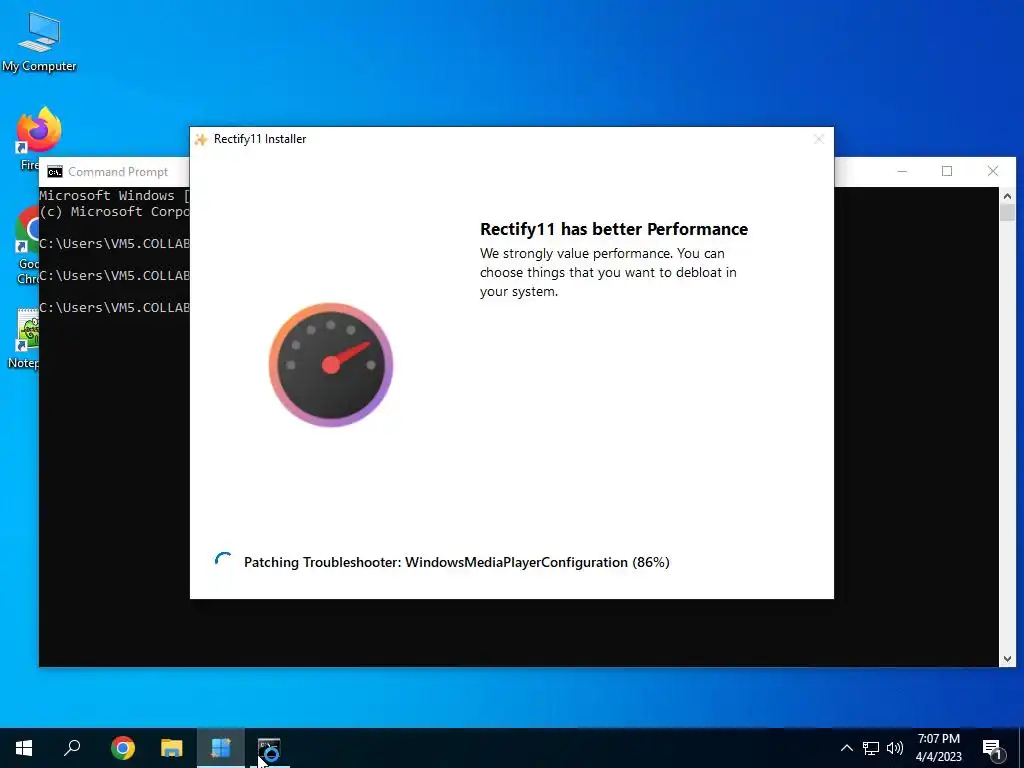This screenshot has height=768, width=1024.
Task: Open File Explorer from the taskbar
Action: pos(172,748)
